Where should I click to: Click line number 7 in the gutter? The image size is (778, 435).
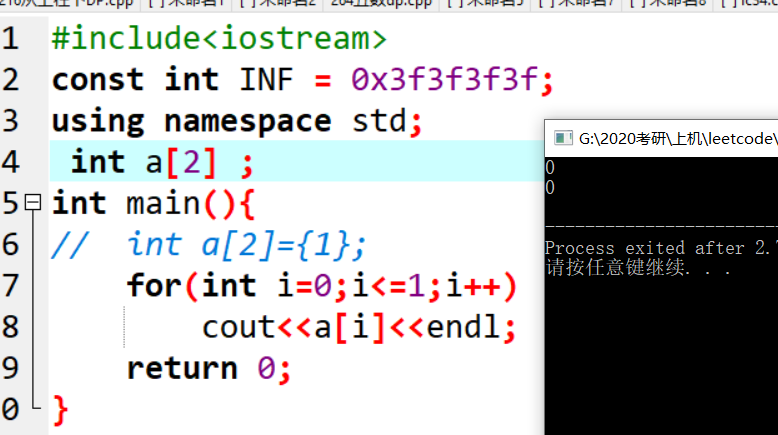(10, 286)
